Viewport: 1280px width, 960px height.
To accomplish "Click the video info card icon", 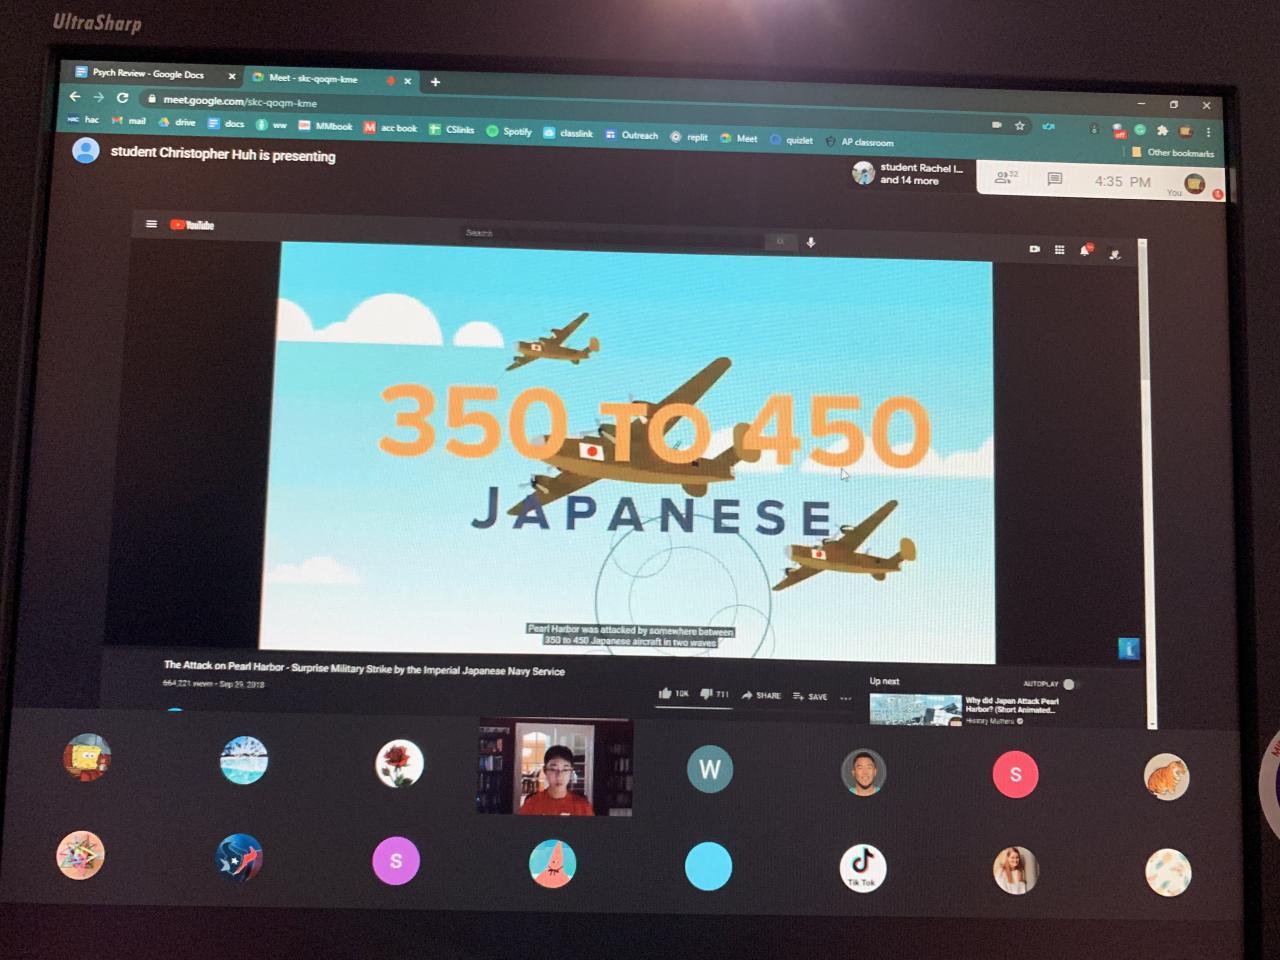I will click(1128, 649).
